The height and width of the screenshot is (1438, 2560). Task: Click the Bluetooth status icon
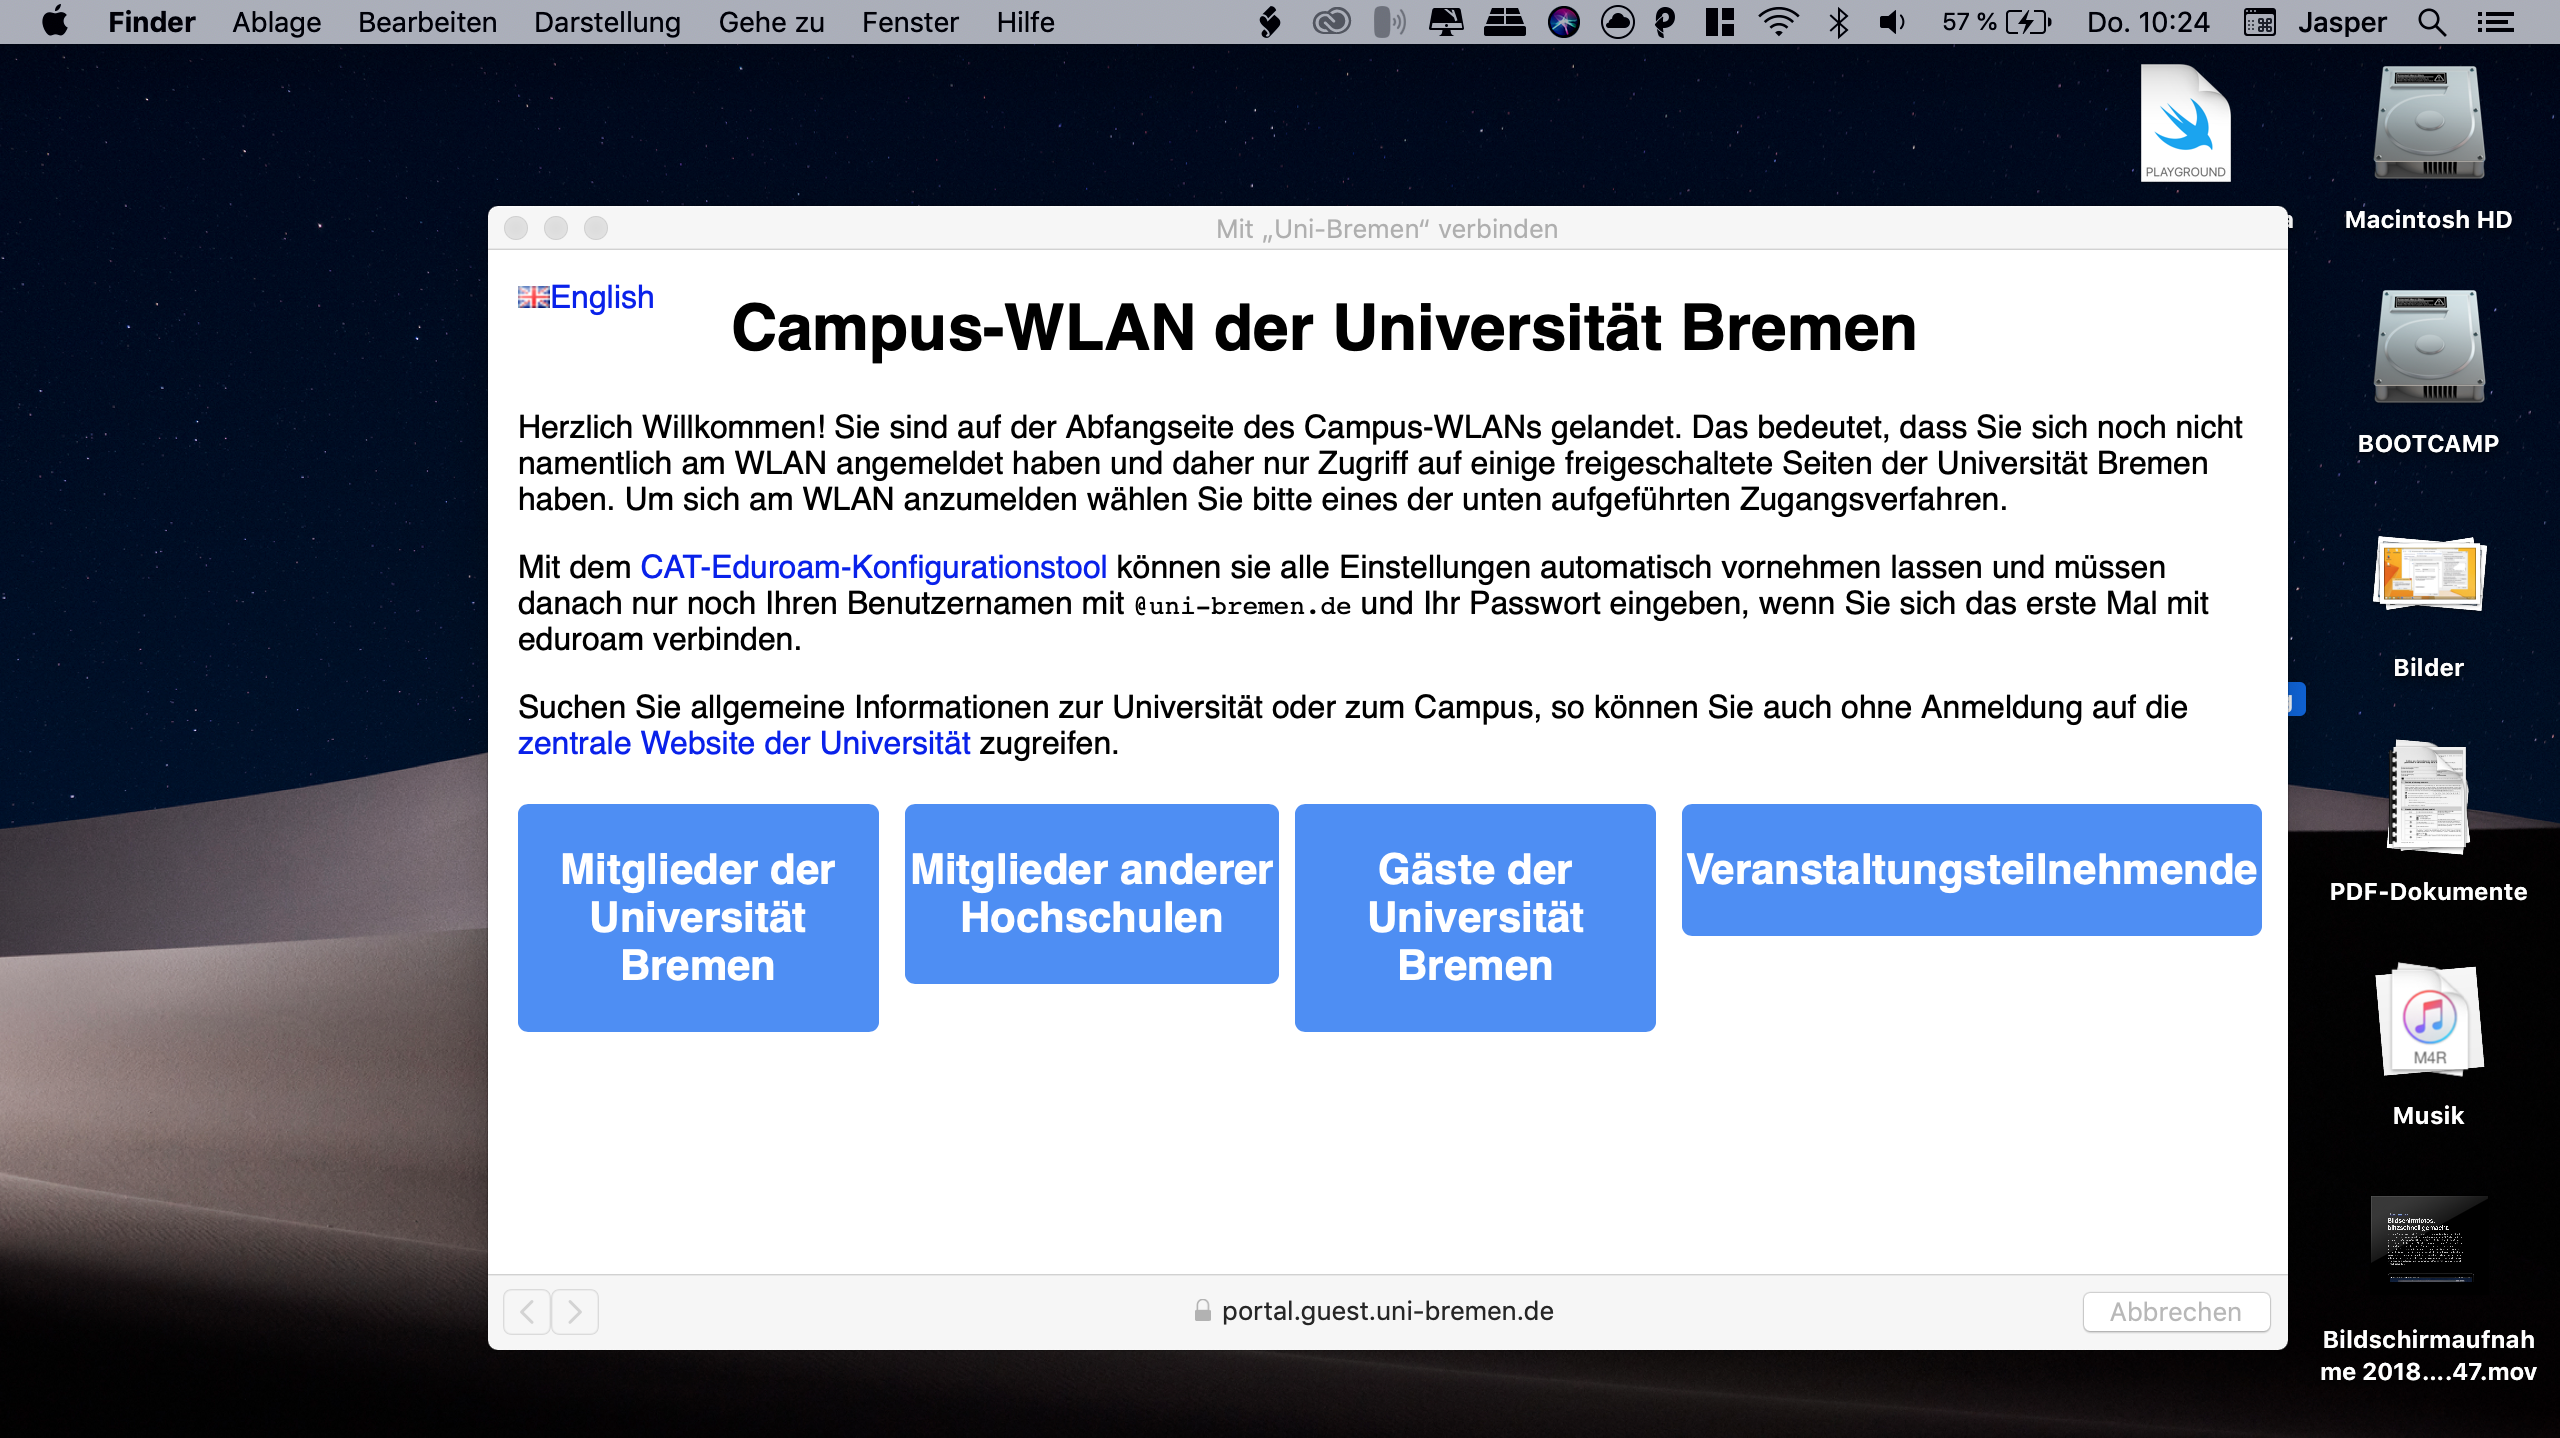[1838, 22]
